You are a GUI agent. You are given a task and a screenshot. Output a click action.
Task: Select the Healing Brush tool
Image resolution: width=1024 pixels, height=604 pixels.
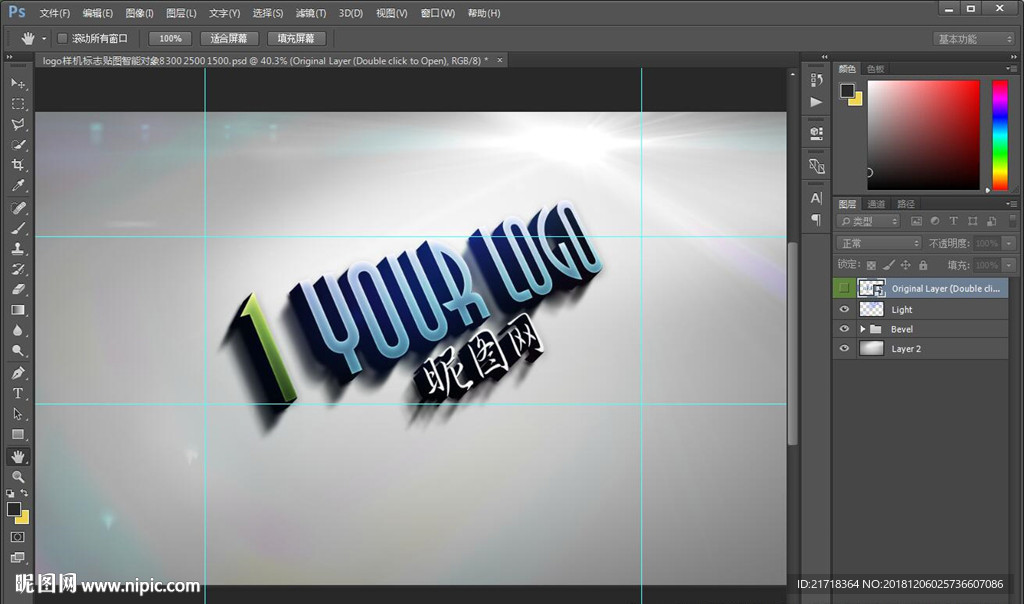click(18, 208)
